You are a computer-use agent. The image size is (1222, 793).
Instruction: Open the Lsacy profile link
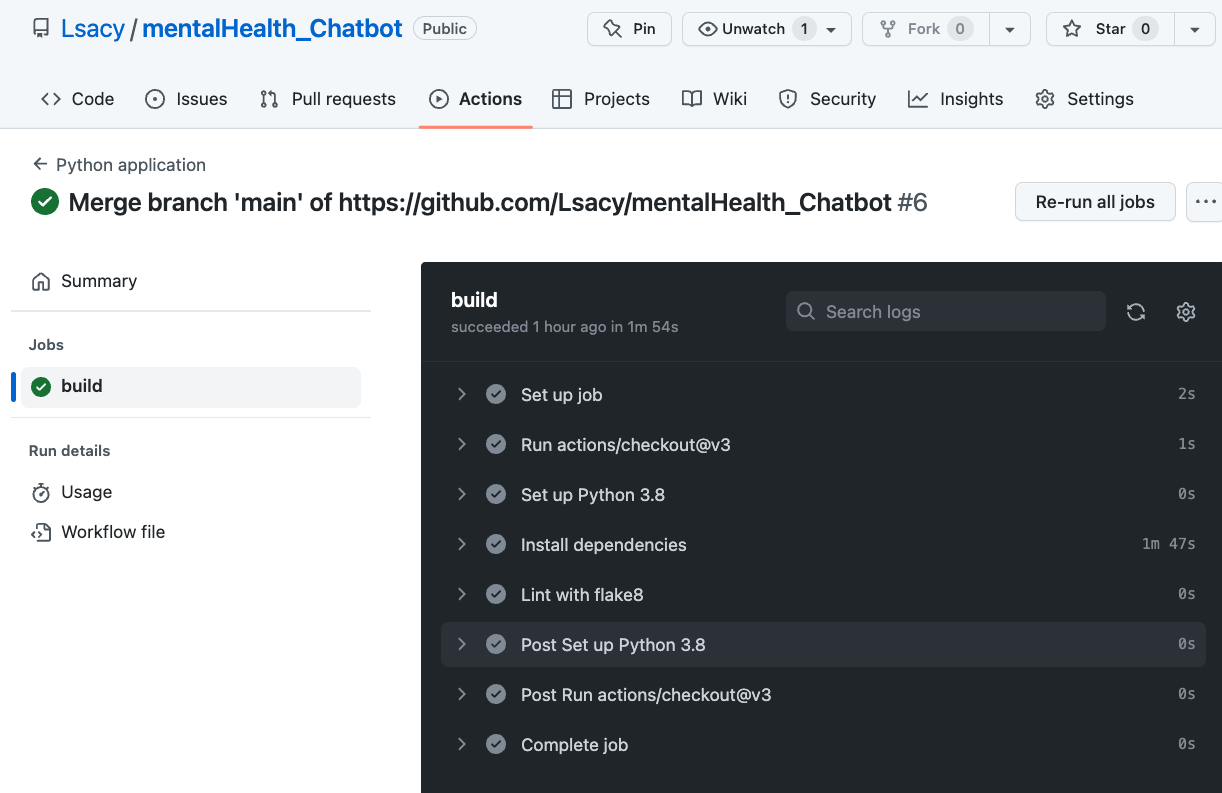click(x=92, y=28)
